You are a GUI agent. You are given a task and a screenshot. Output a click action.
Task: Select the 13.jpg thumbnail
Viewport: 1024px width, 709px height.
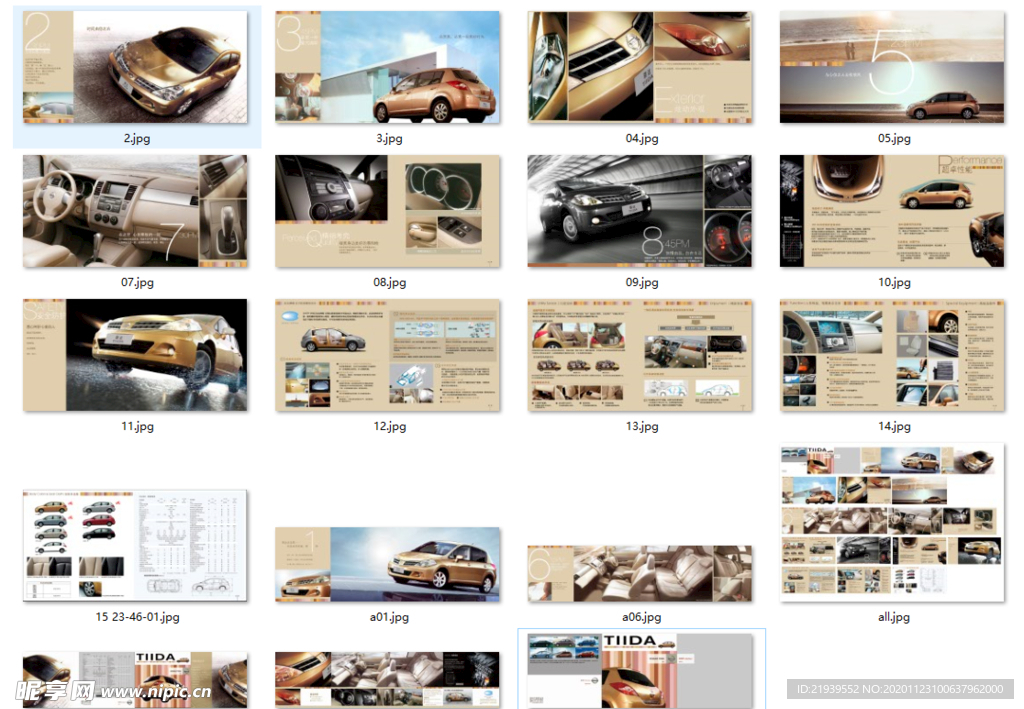(640, 355)
